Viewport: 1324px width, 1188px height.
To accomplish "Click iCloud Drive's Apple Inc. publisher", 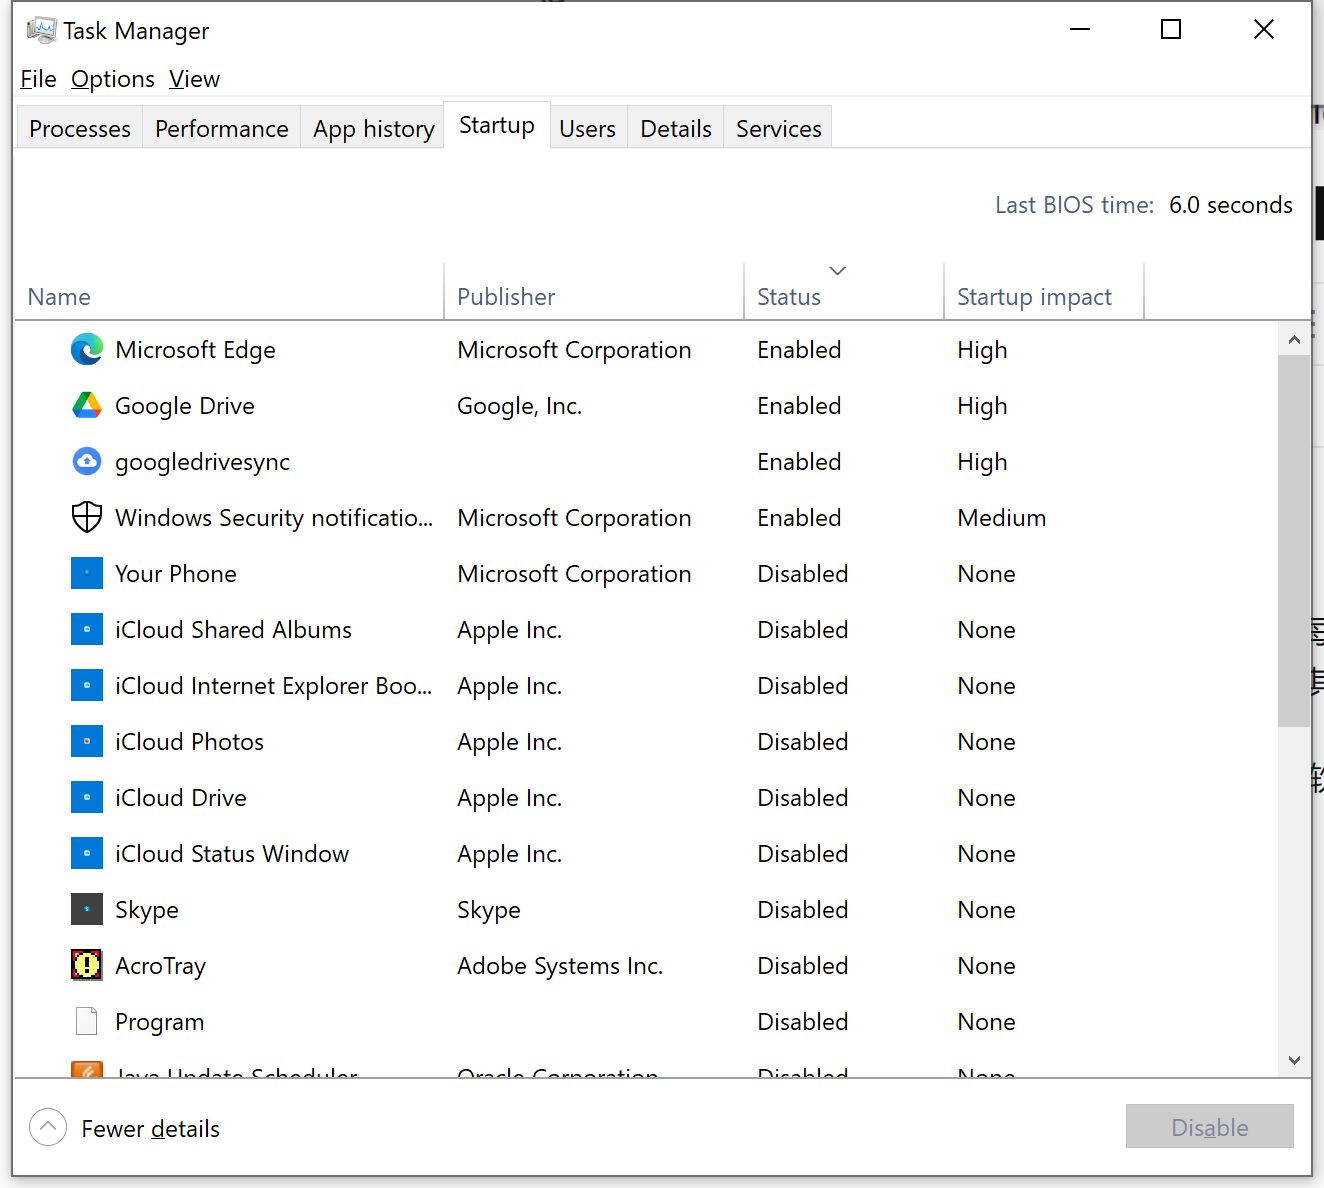I will [510, 798].
